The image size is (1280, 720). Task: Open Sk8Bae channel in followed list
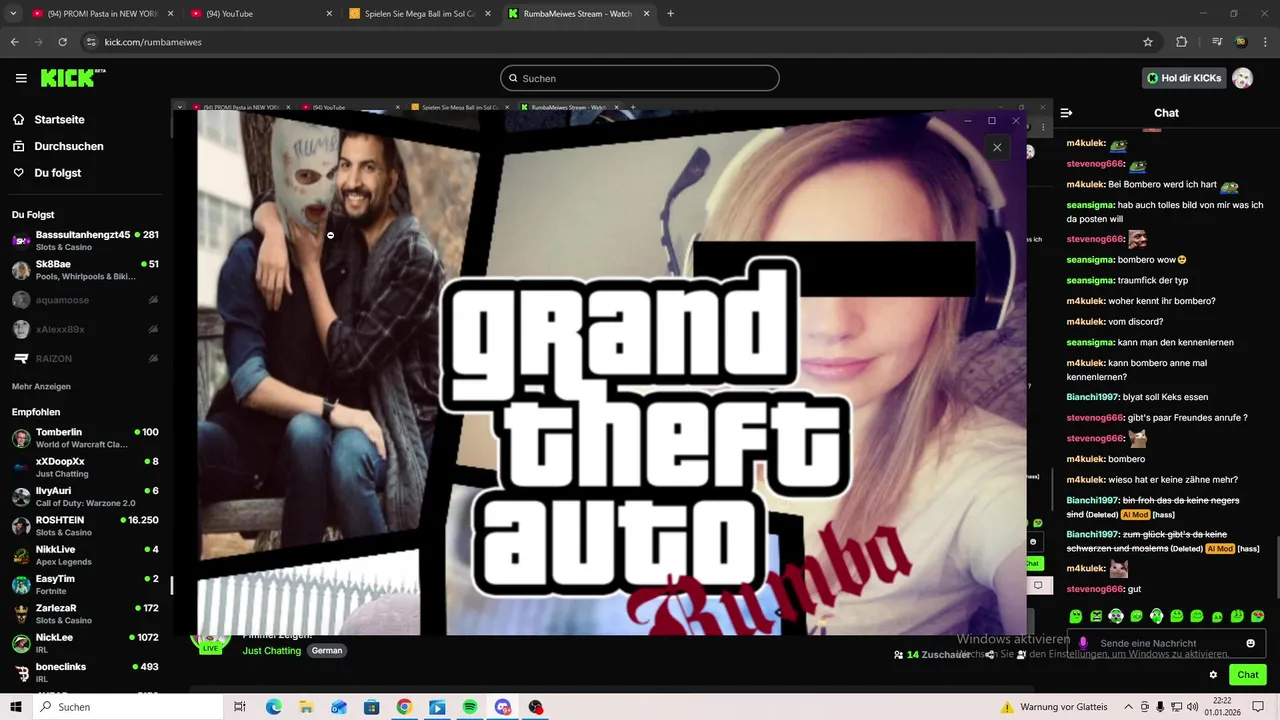(86, 270)
